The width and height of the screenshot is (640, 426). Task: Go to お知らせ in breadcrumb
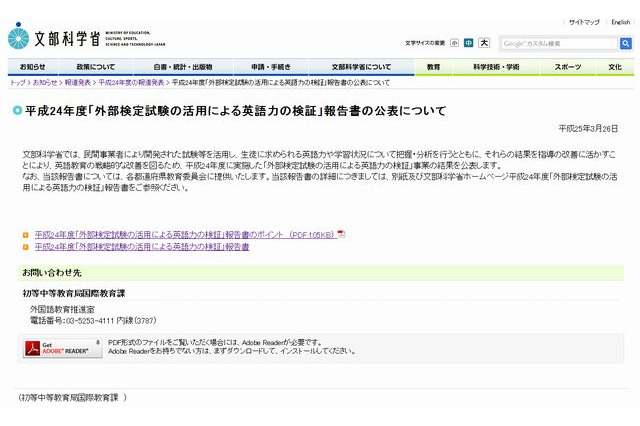tap(45, 82)
